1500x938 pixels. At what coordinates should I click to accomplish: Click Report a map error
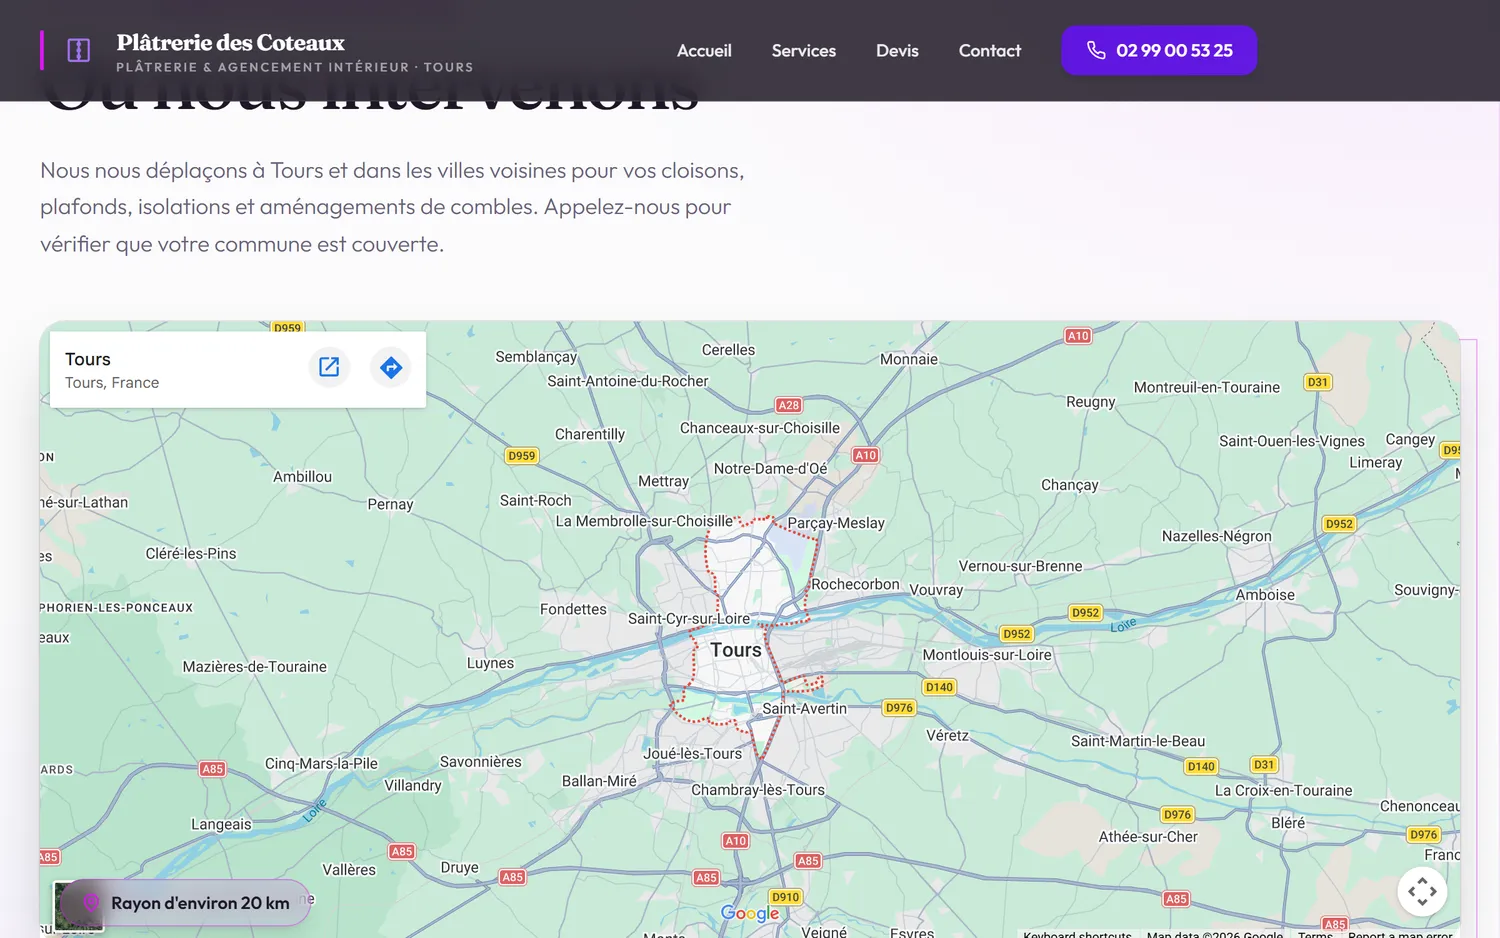[1400, 934]
